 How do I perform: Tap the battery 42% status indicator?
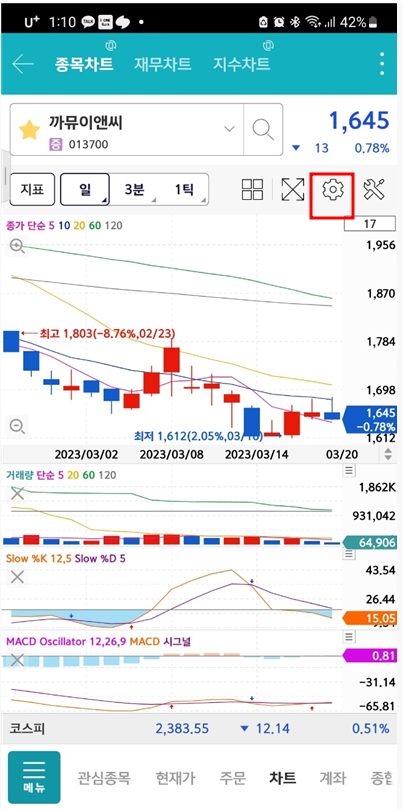pos(360,22)
